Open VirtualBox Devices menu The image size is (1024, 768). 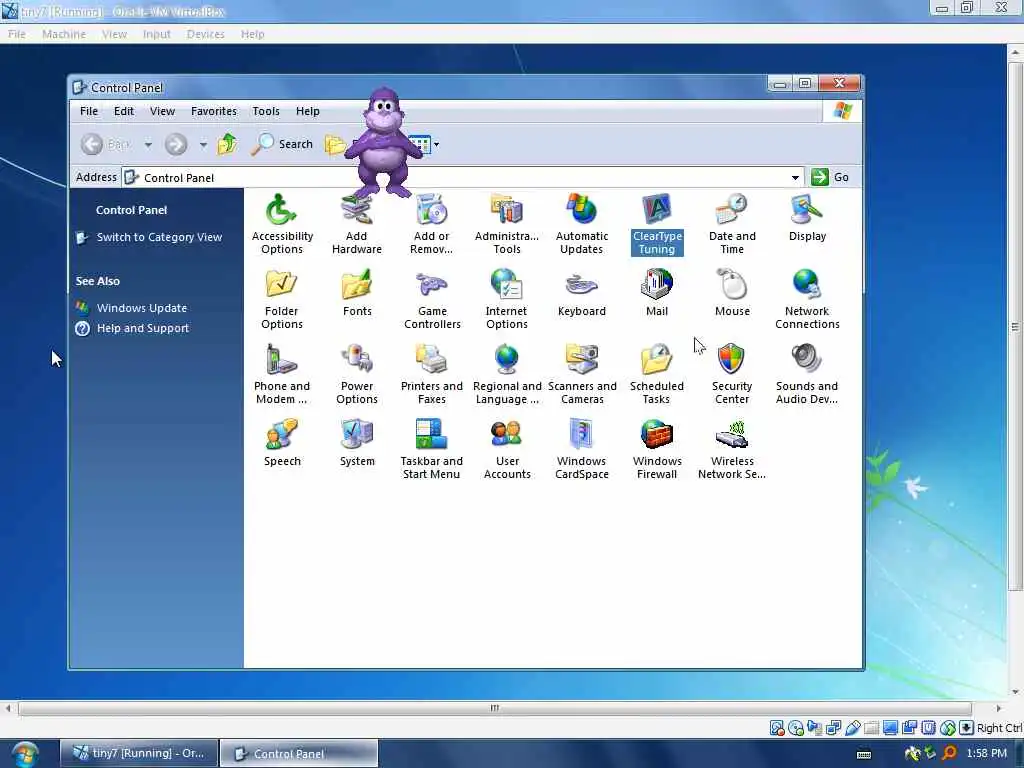coord(205,34)
